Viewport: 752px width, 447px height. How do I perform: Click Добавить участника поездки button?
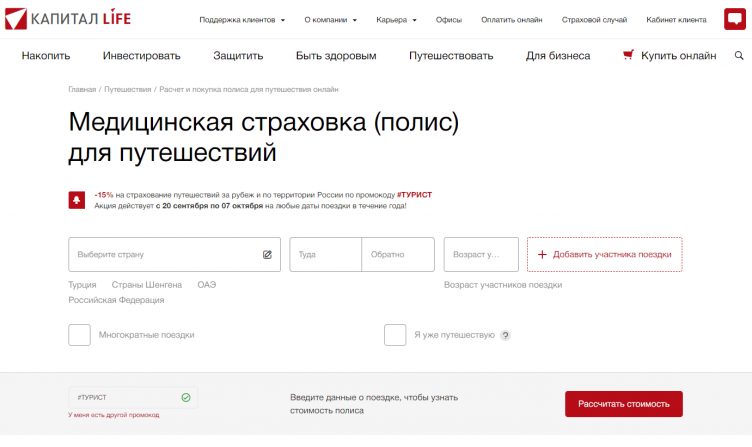[x=604, y=254]
